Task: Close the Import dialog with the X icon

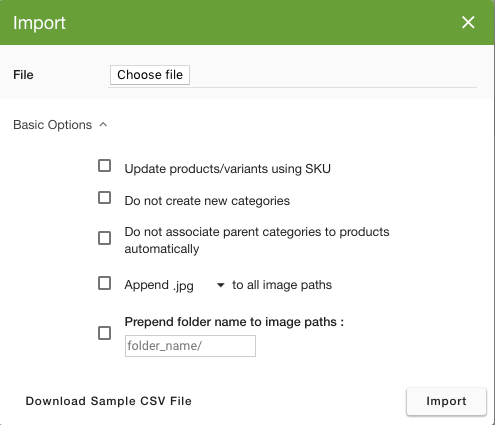Action: (x=468, y=22)
